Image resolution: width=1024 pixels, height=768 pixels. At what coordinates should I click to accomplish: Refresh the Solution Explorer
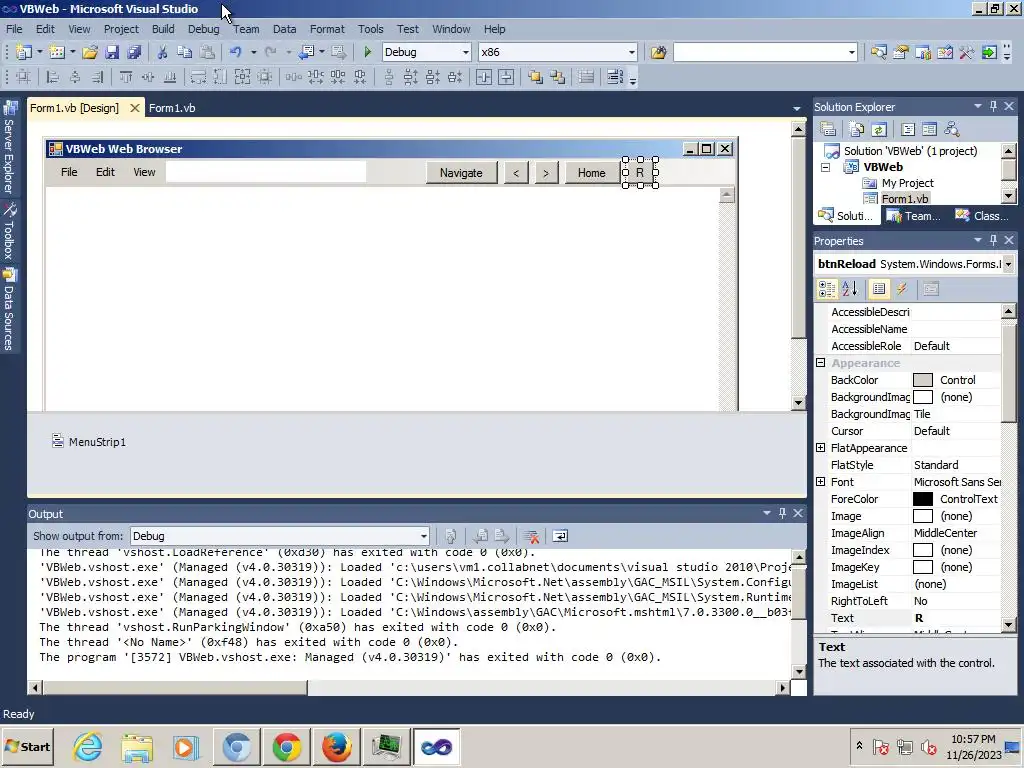(x=878, y=129)
